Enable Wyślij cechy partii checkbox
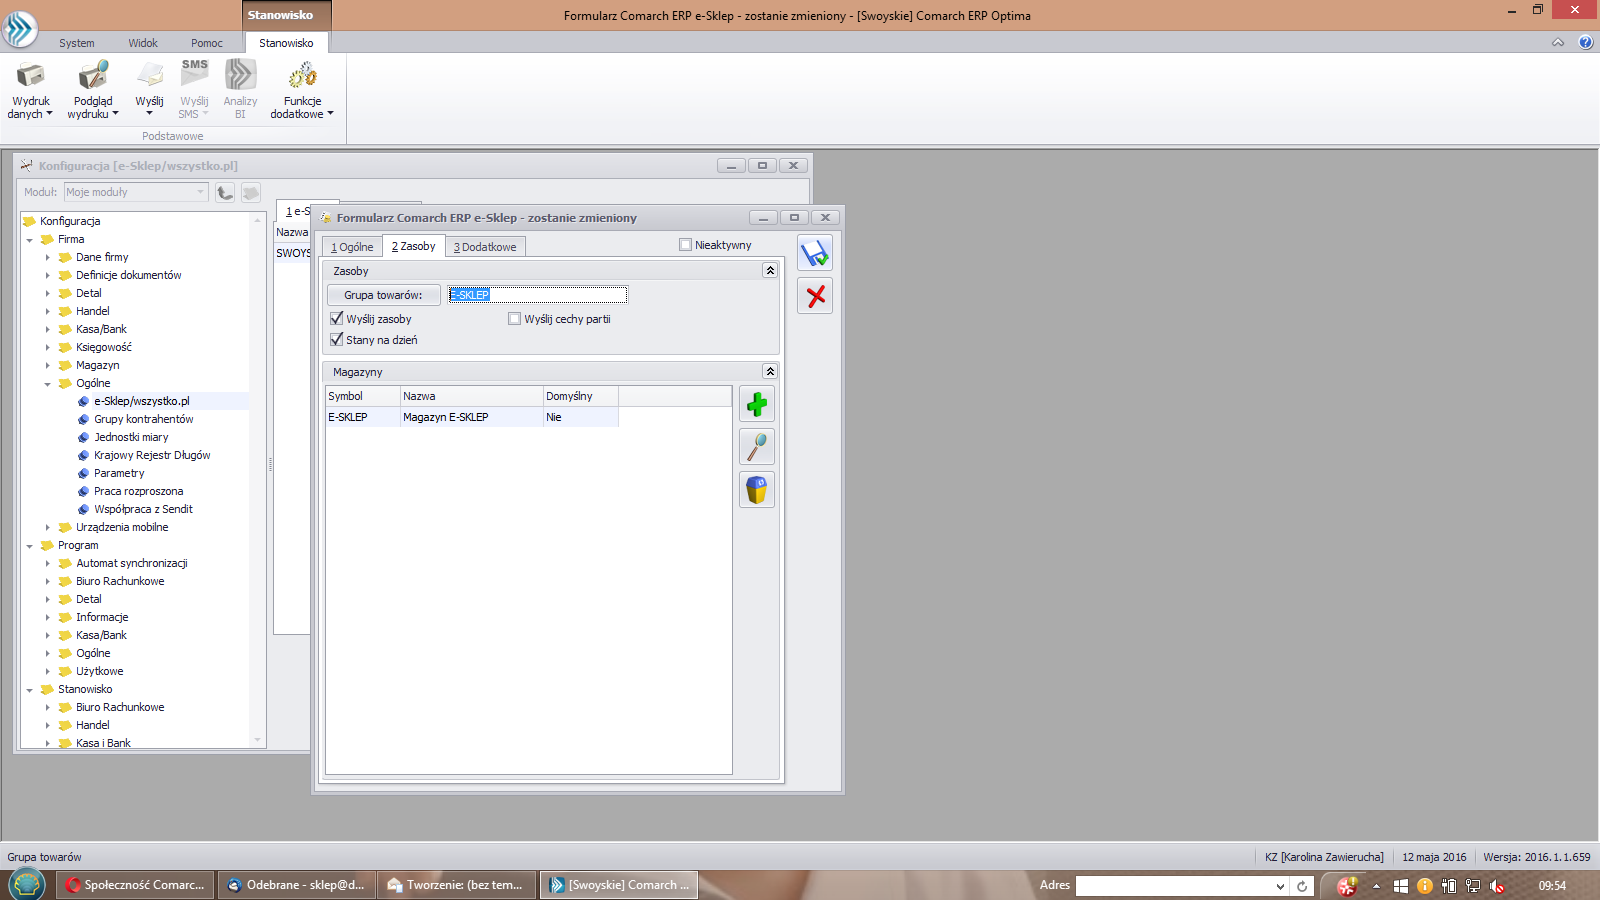This screenshot has width=1600, height=900. click(515, 319)
